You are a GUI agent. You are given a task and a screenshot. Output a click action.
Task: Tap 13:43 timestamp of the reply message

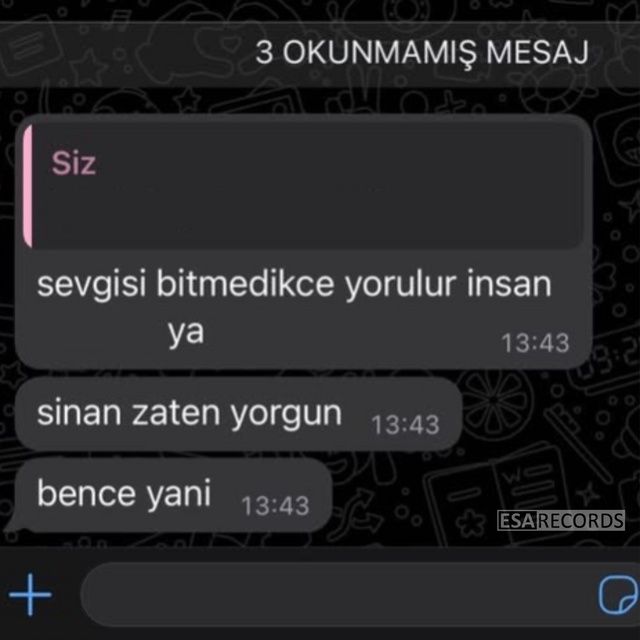[535, 343]
